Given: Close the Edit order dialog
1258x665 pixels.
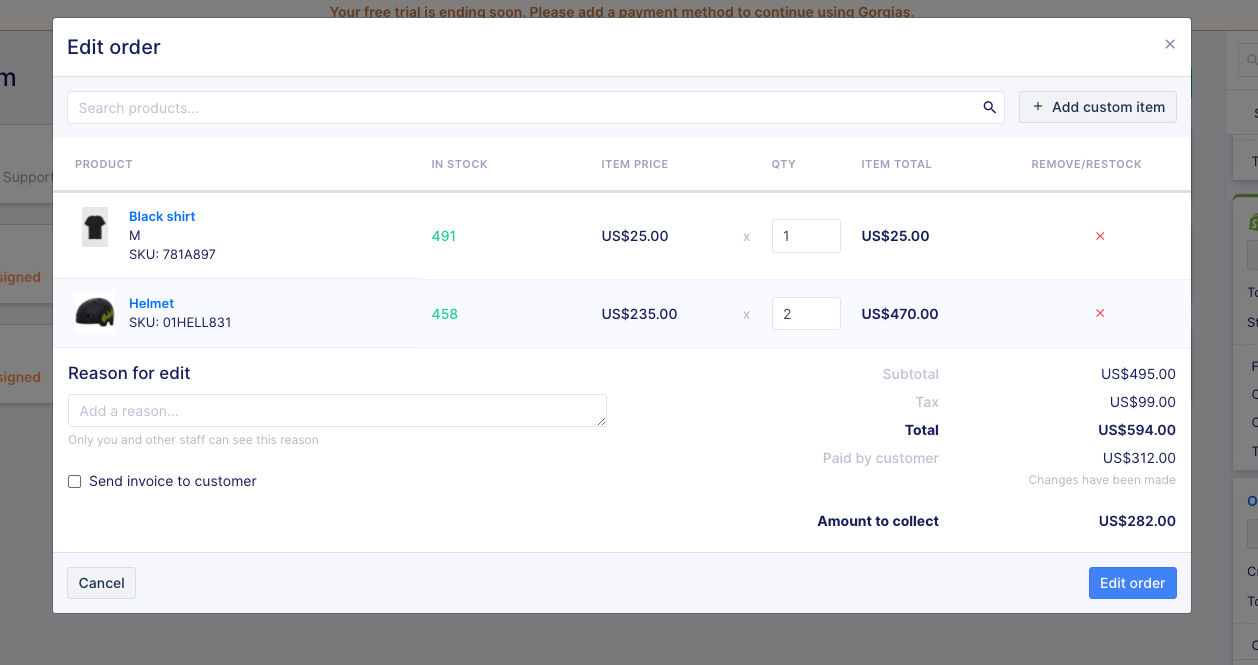Looking at the screenshot, I should [1170, 44].
